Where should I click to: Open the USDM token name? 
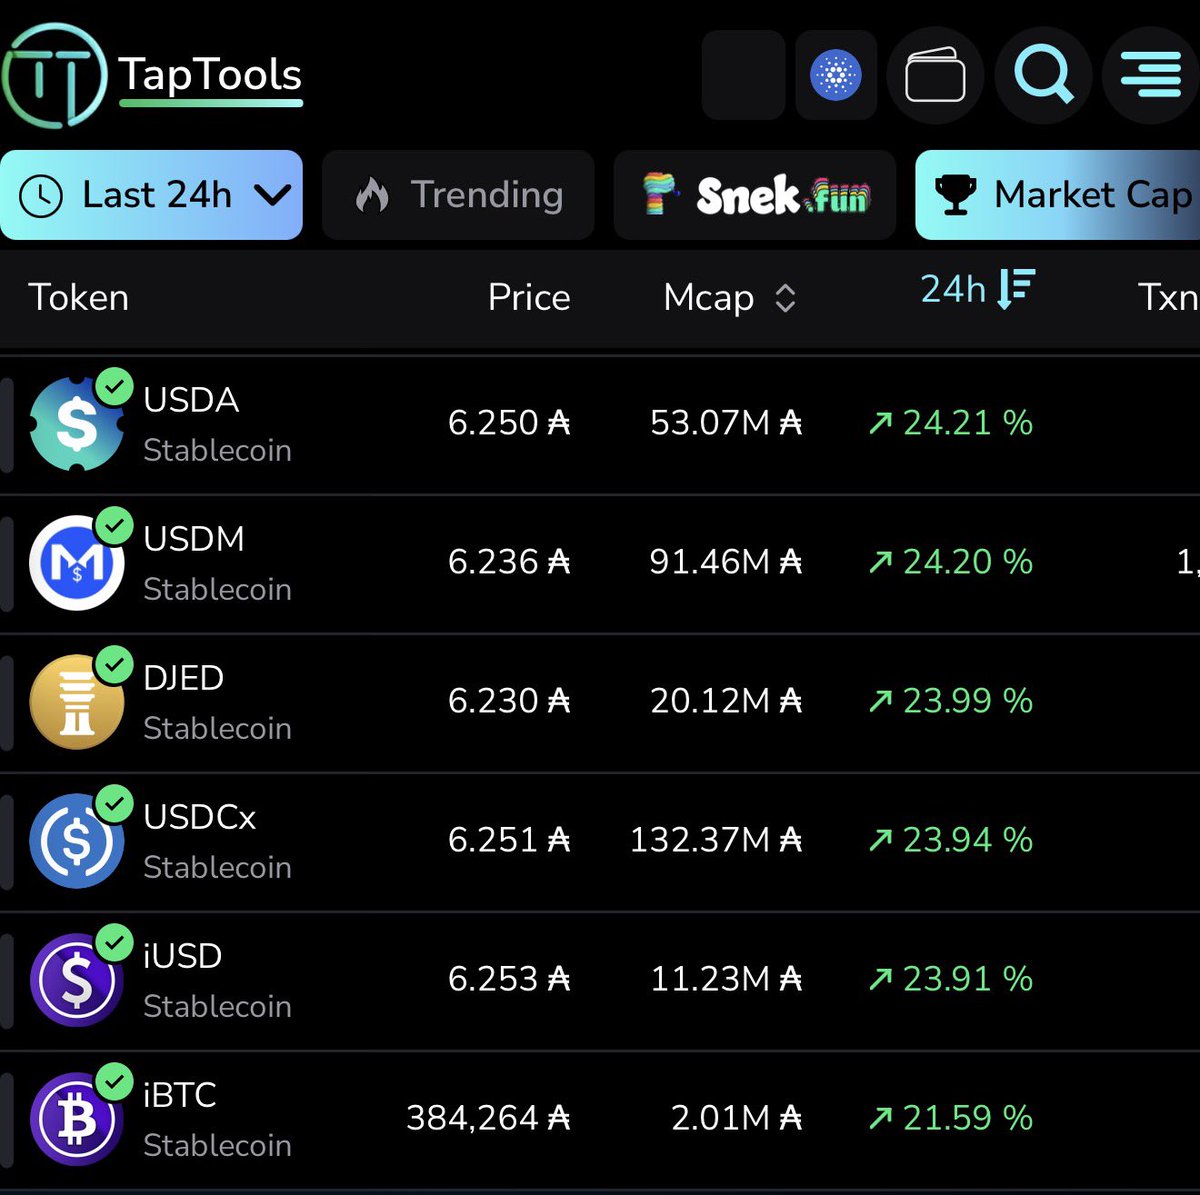(194, 539)
